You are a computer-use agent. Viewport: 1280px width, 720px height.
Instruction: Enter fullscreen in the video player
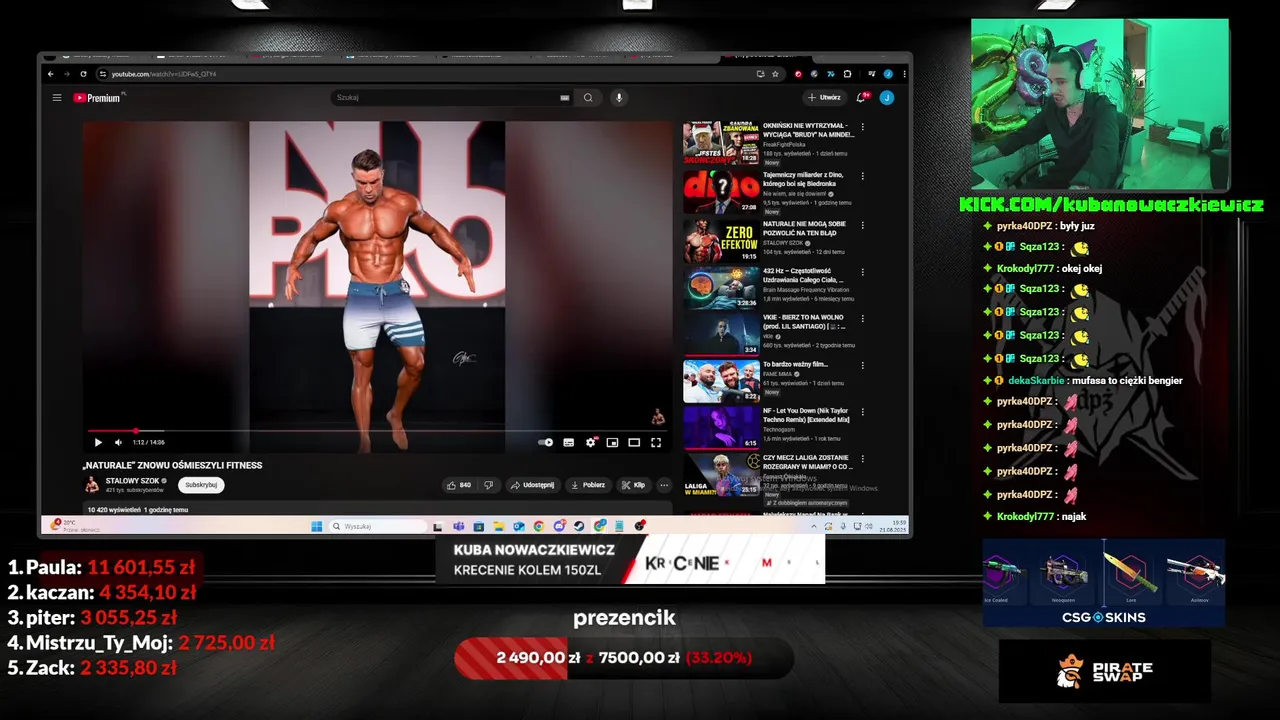[x=656, y=442]
